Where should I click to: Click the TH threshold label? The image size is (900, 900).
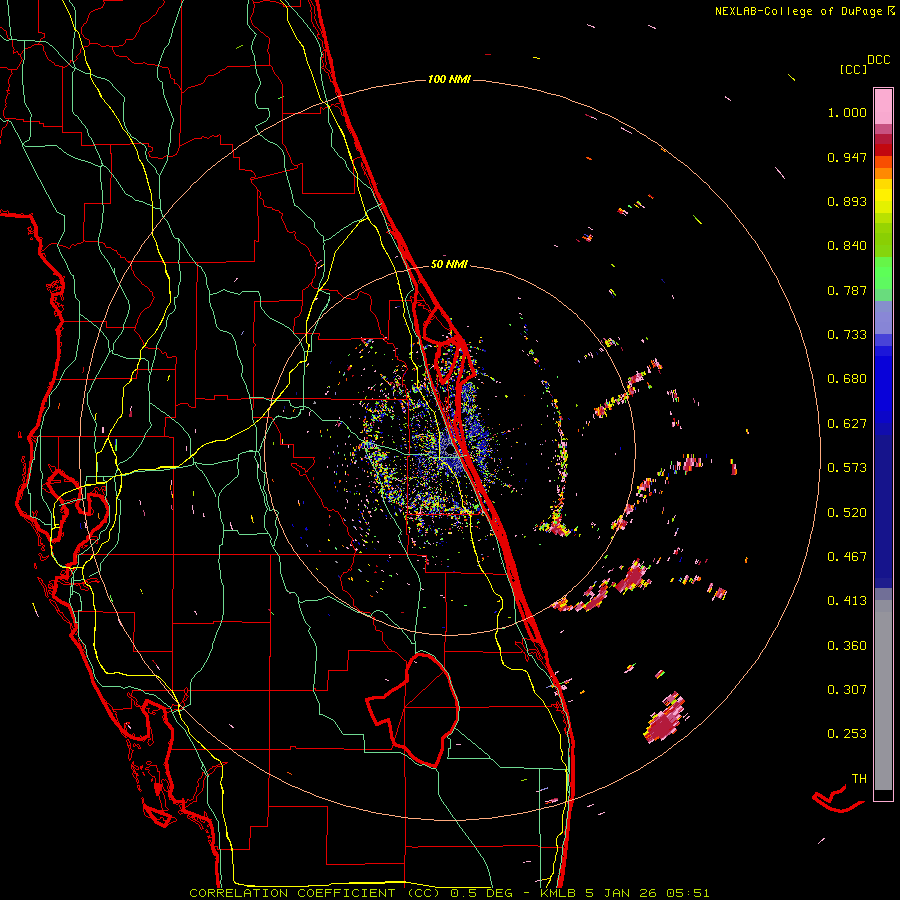859,779
